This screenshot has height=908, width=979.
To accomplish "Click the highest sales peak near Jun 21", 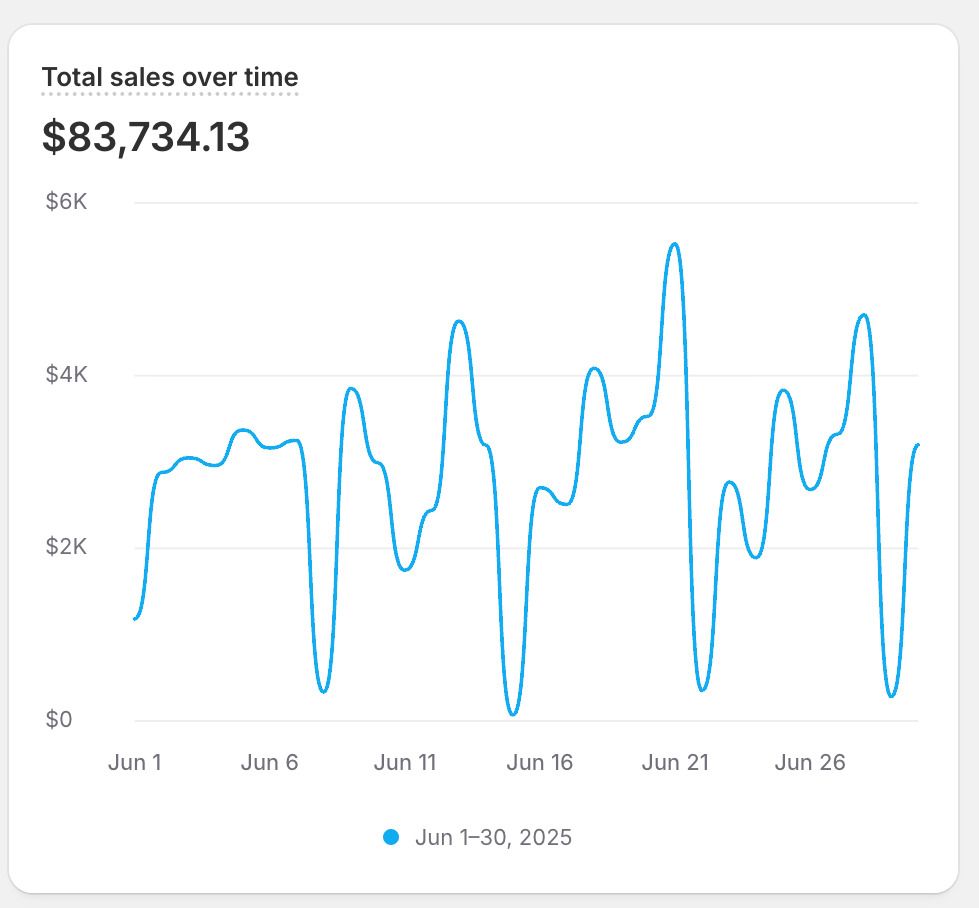I will 674,244.
